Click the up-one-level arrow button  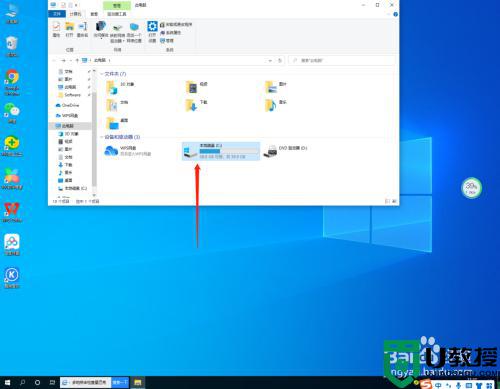[x=77, y=60]
